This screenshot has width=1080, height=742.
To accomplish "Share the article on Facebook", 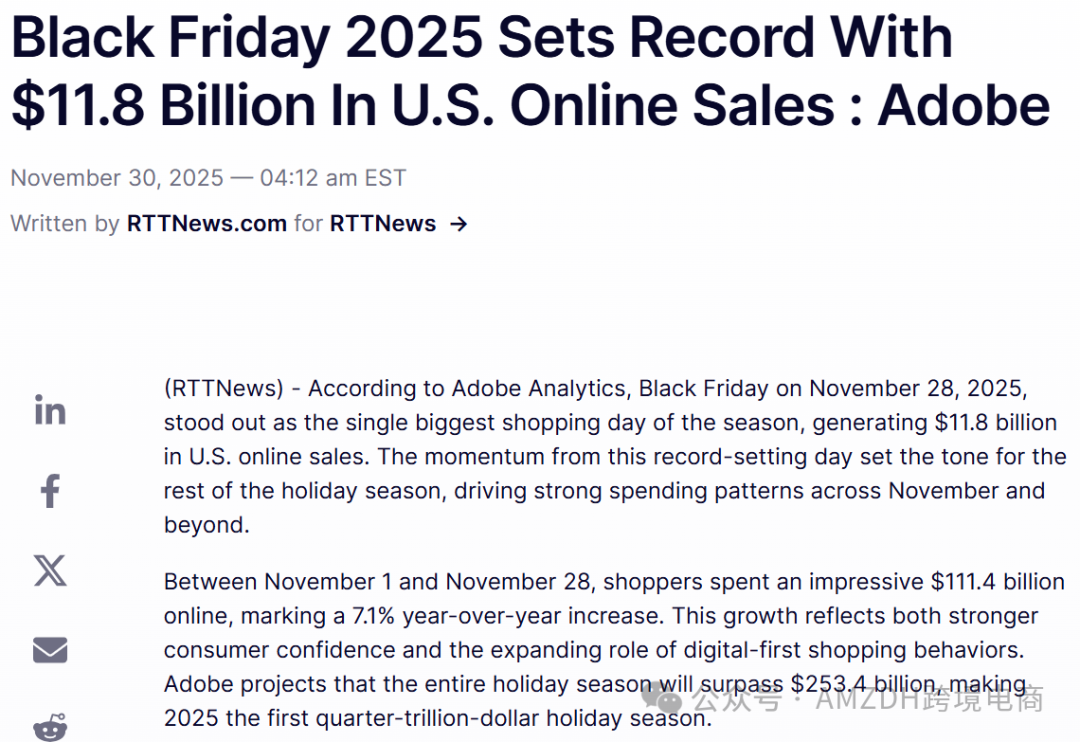I will coord(50,491).
